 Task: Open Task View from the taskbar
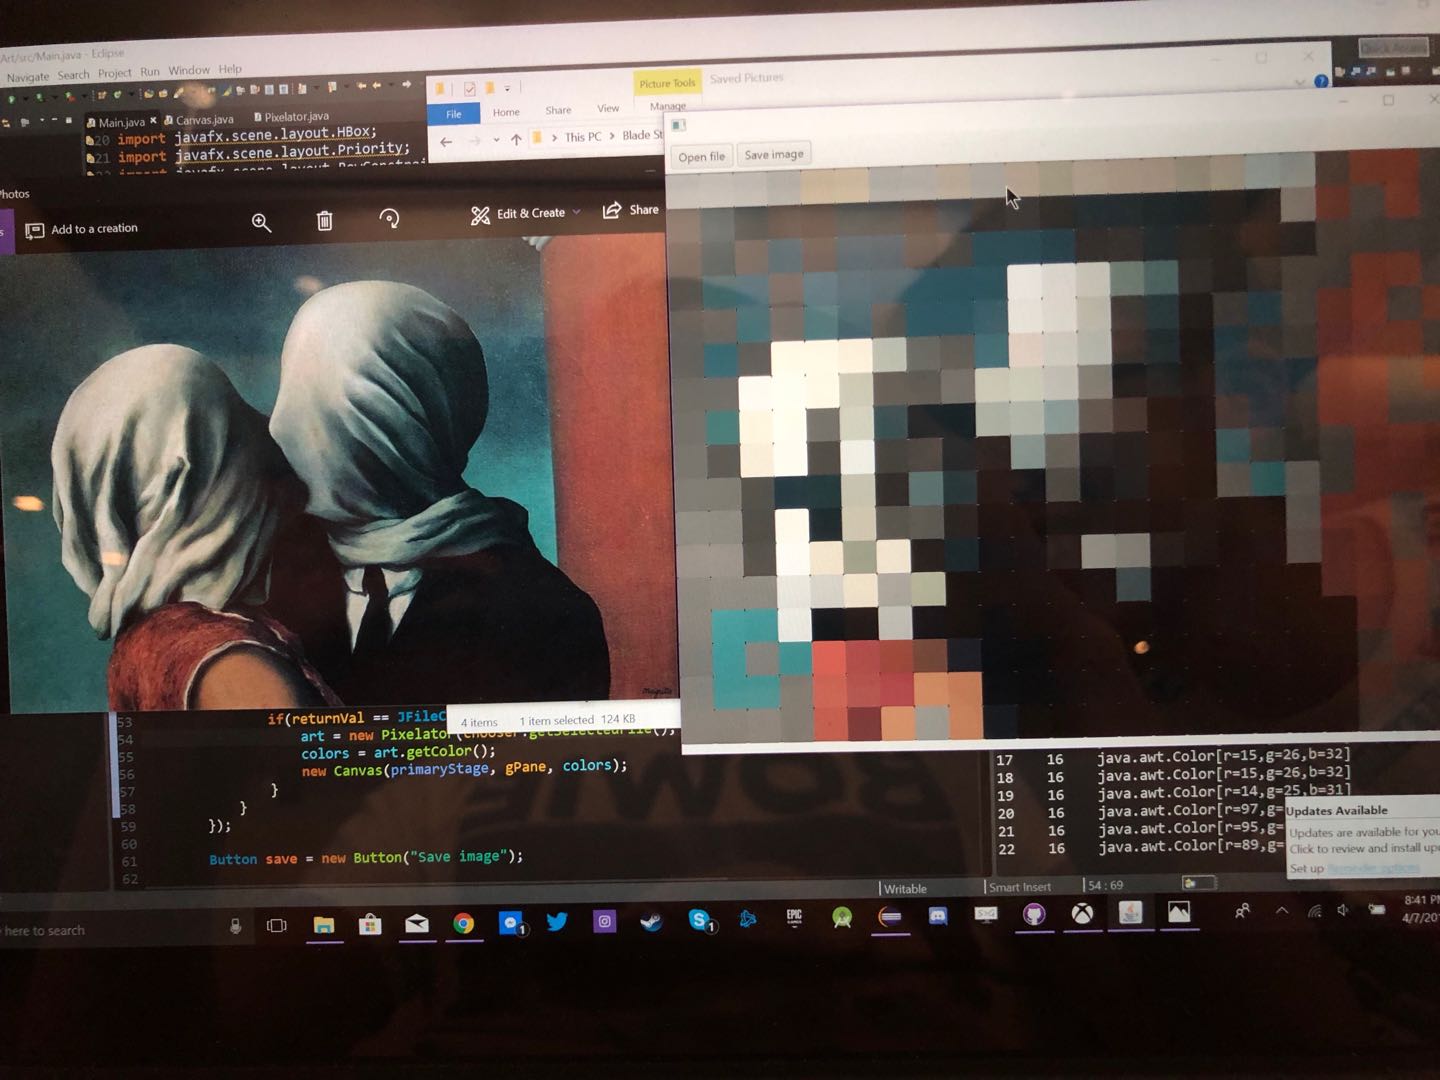point(277,925)
